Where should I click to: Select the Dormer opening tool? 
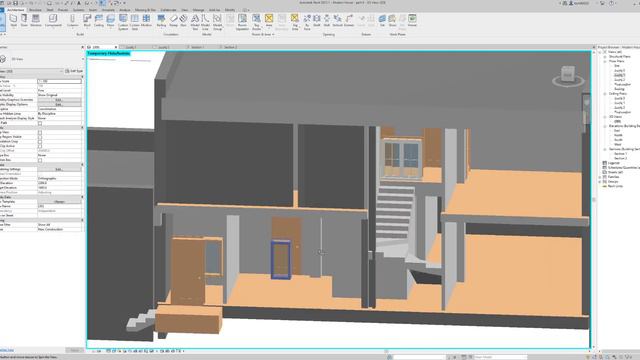click(349, 20)
